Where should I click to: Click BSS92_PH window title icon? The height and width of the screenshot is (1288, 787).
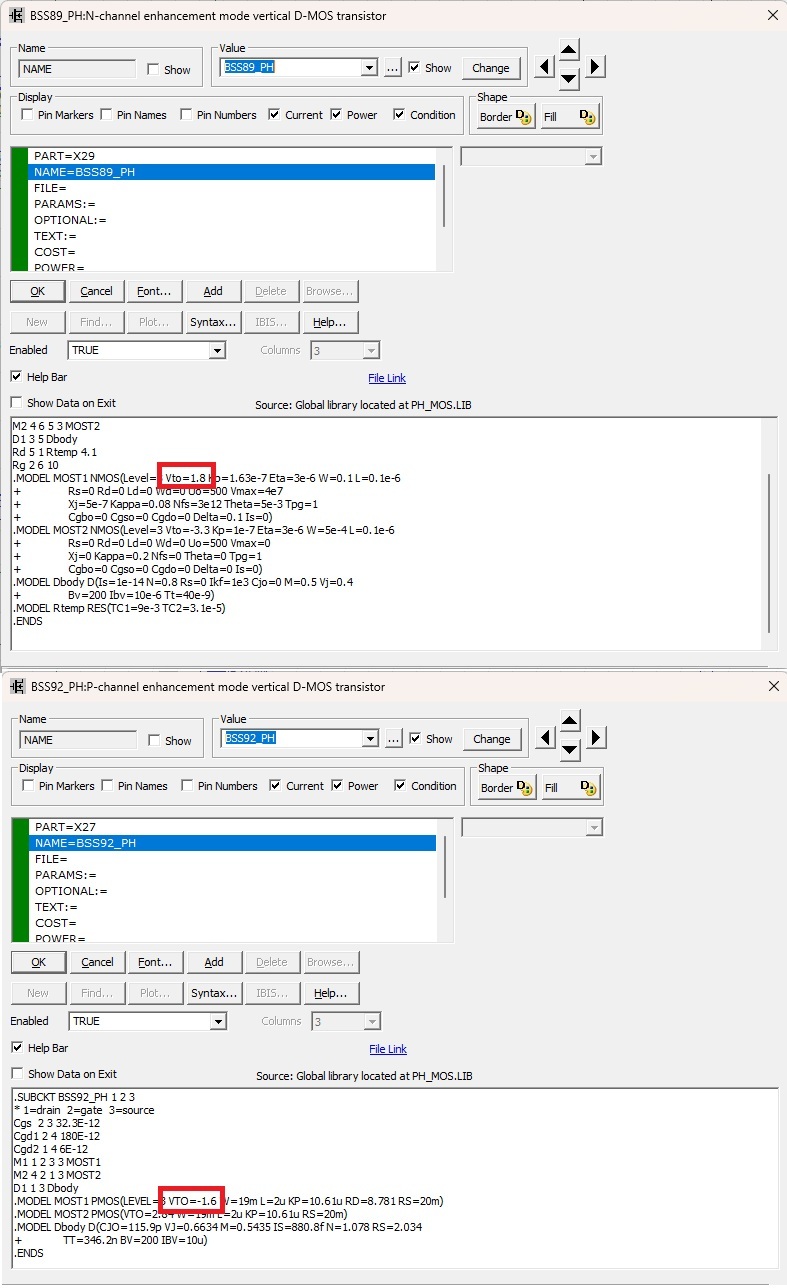coord(17,686)
